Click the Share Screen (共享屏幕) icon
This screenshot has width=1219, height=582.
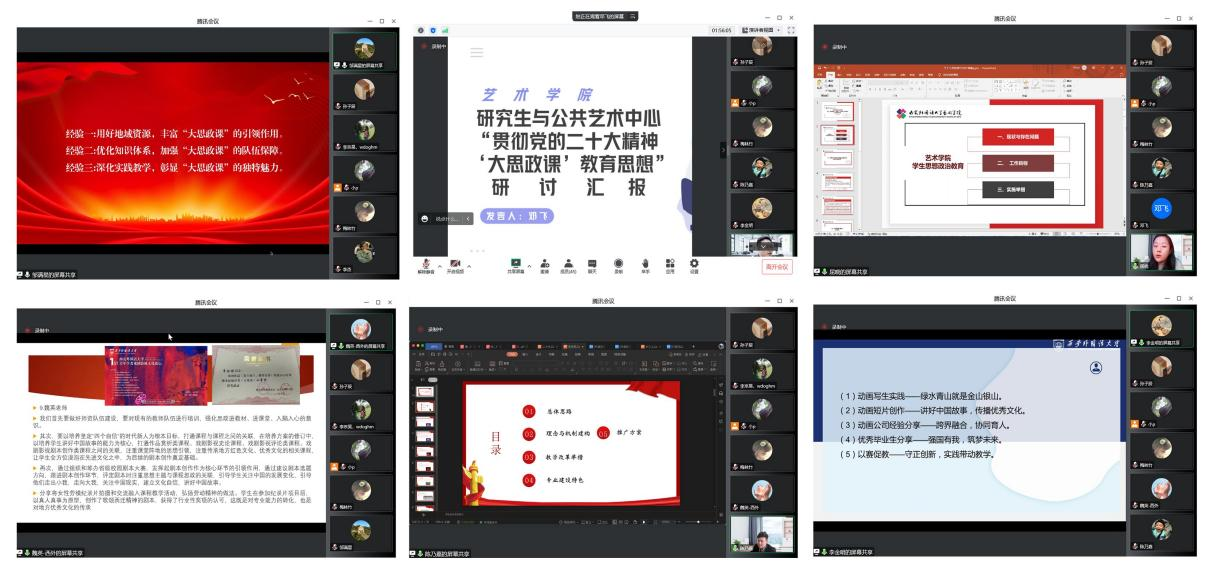[516, 263]
